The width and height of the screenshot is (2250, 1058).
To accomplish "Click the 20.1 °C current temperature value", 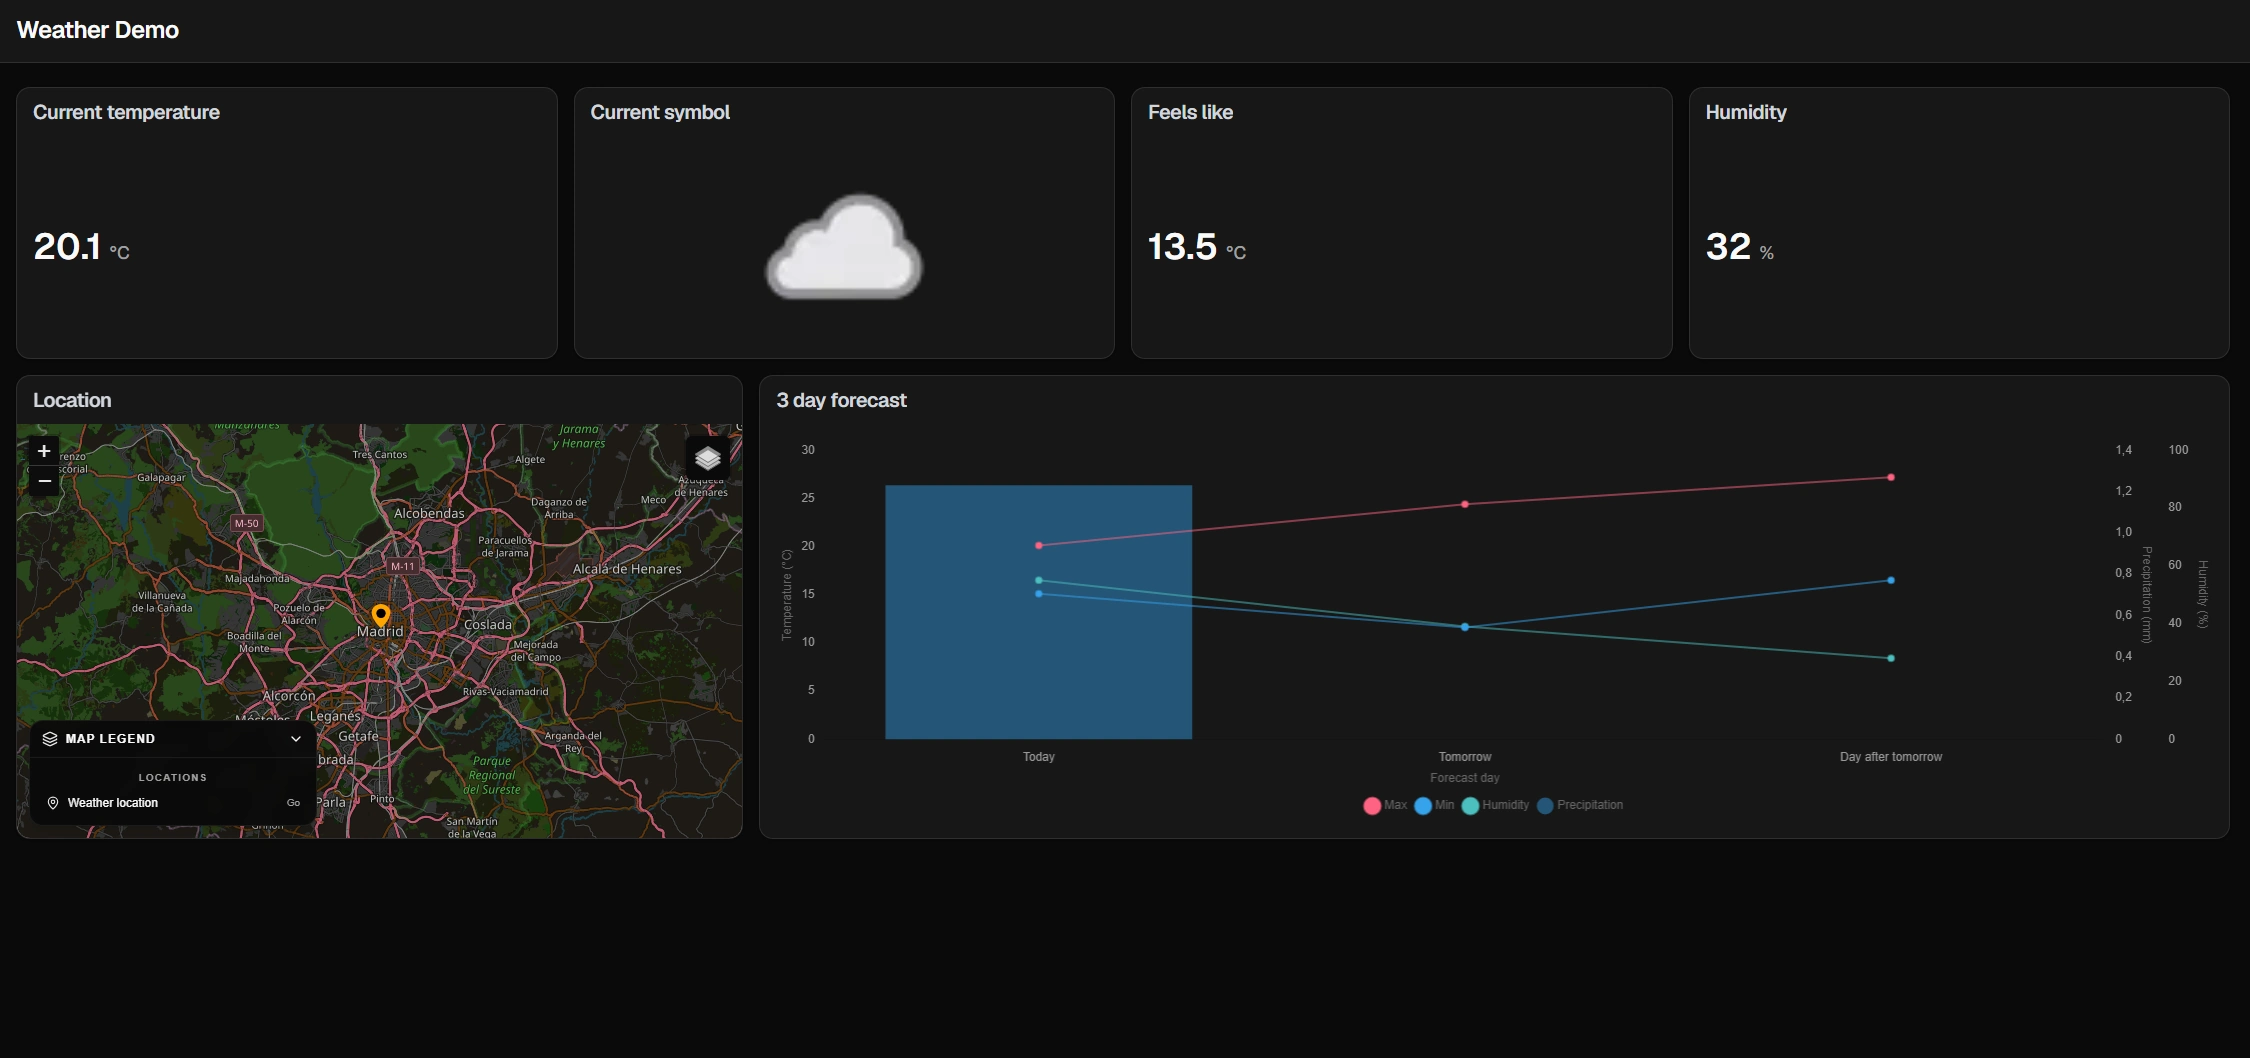I will 81,247.
